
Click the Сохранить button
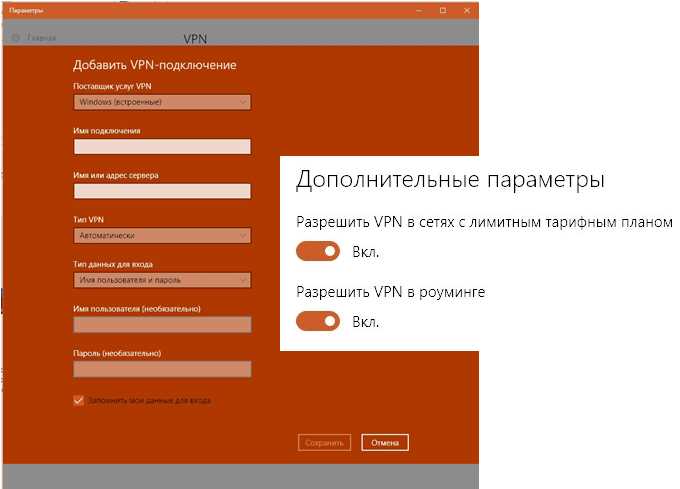324,443
